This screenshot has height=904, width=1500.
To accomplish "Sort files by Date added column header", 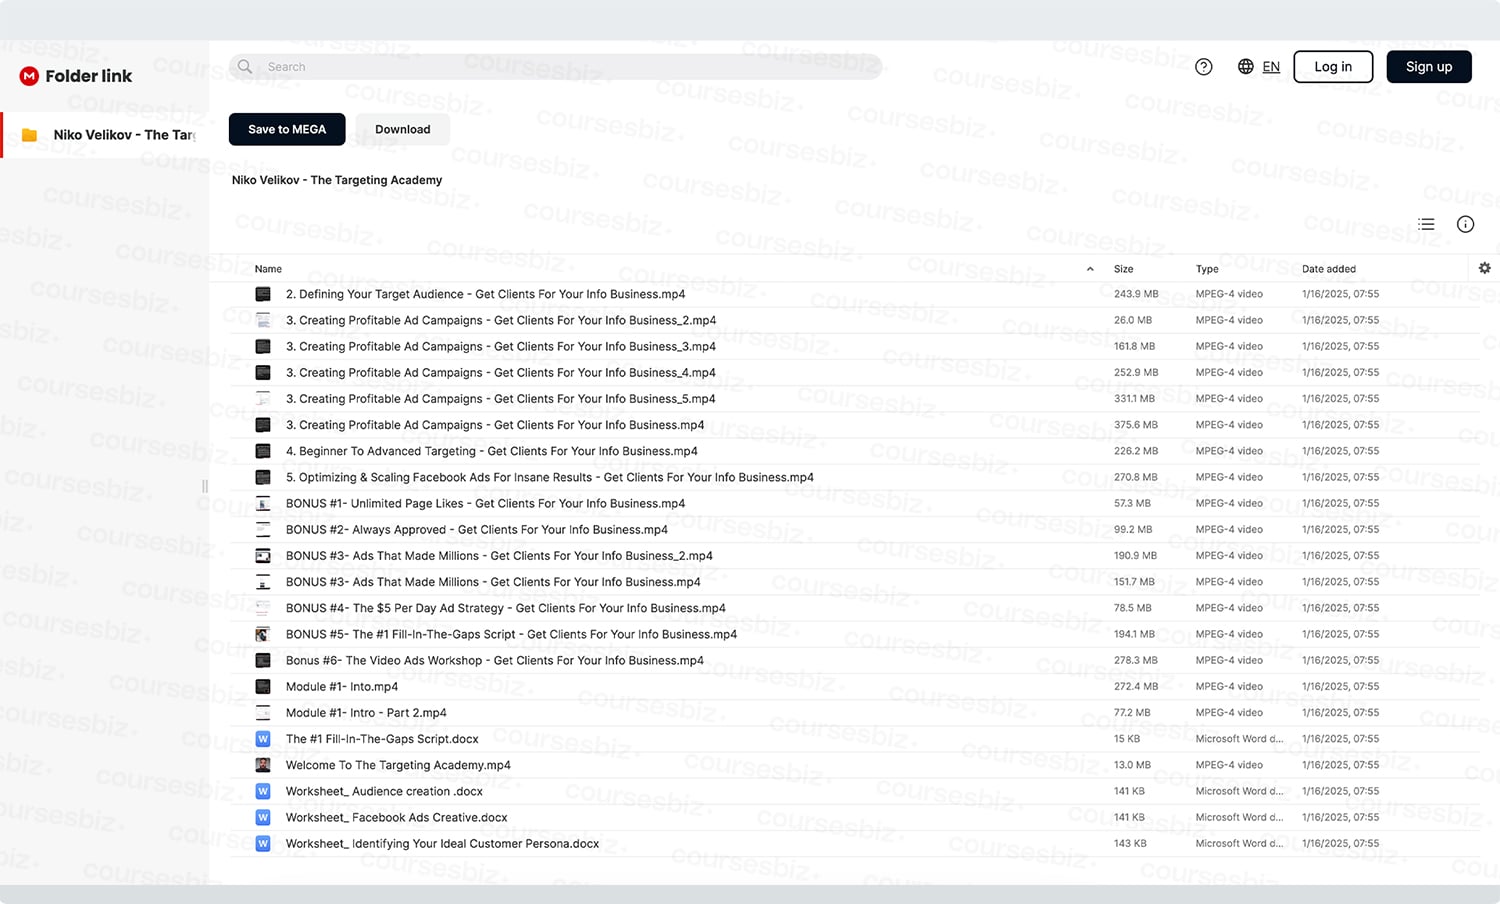I will [1329, 269].
